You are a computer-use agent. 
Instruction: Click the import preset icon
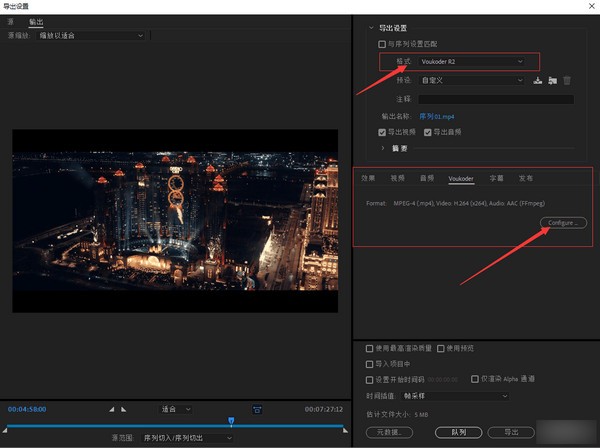(552, 80)
